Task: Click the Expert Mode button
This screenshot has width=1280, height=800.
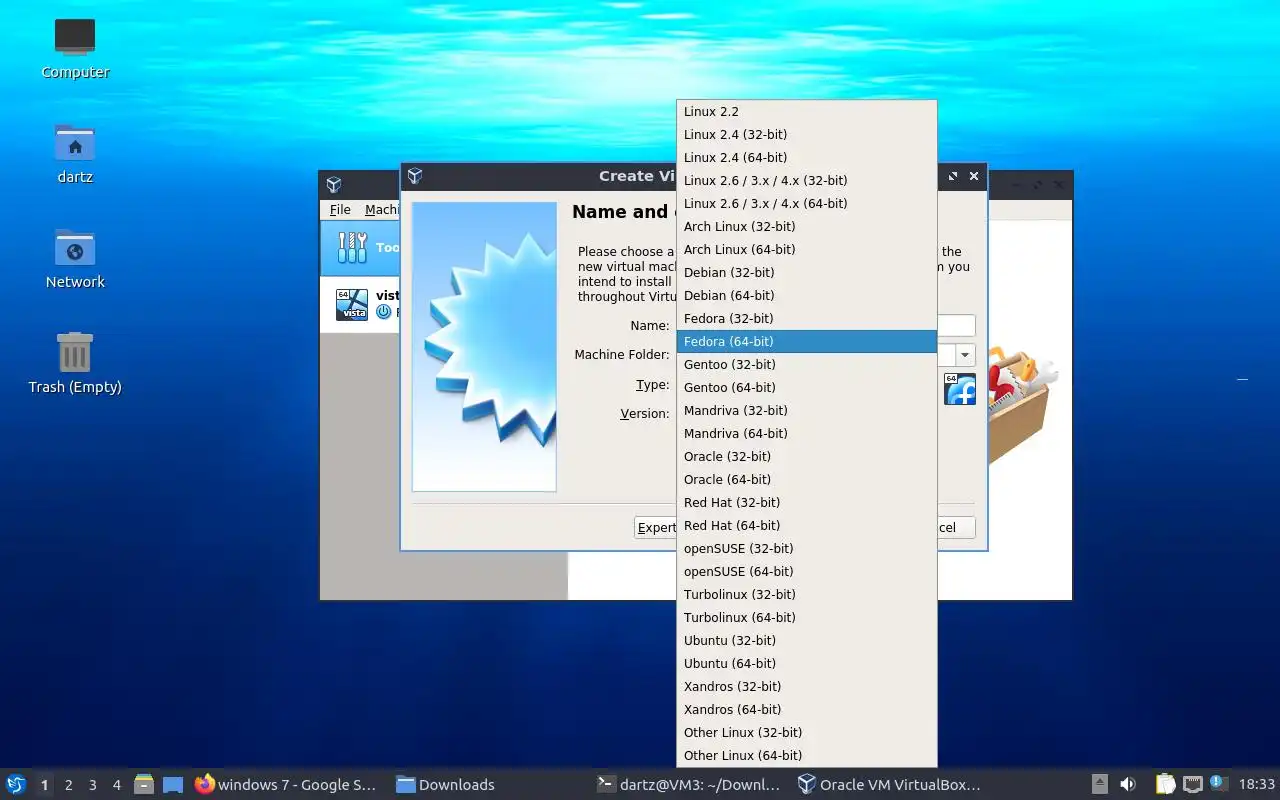Action: click(x=656, y=527)
